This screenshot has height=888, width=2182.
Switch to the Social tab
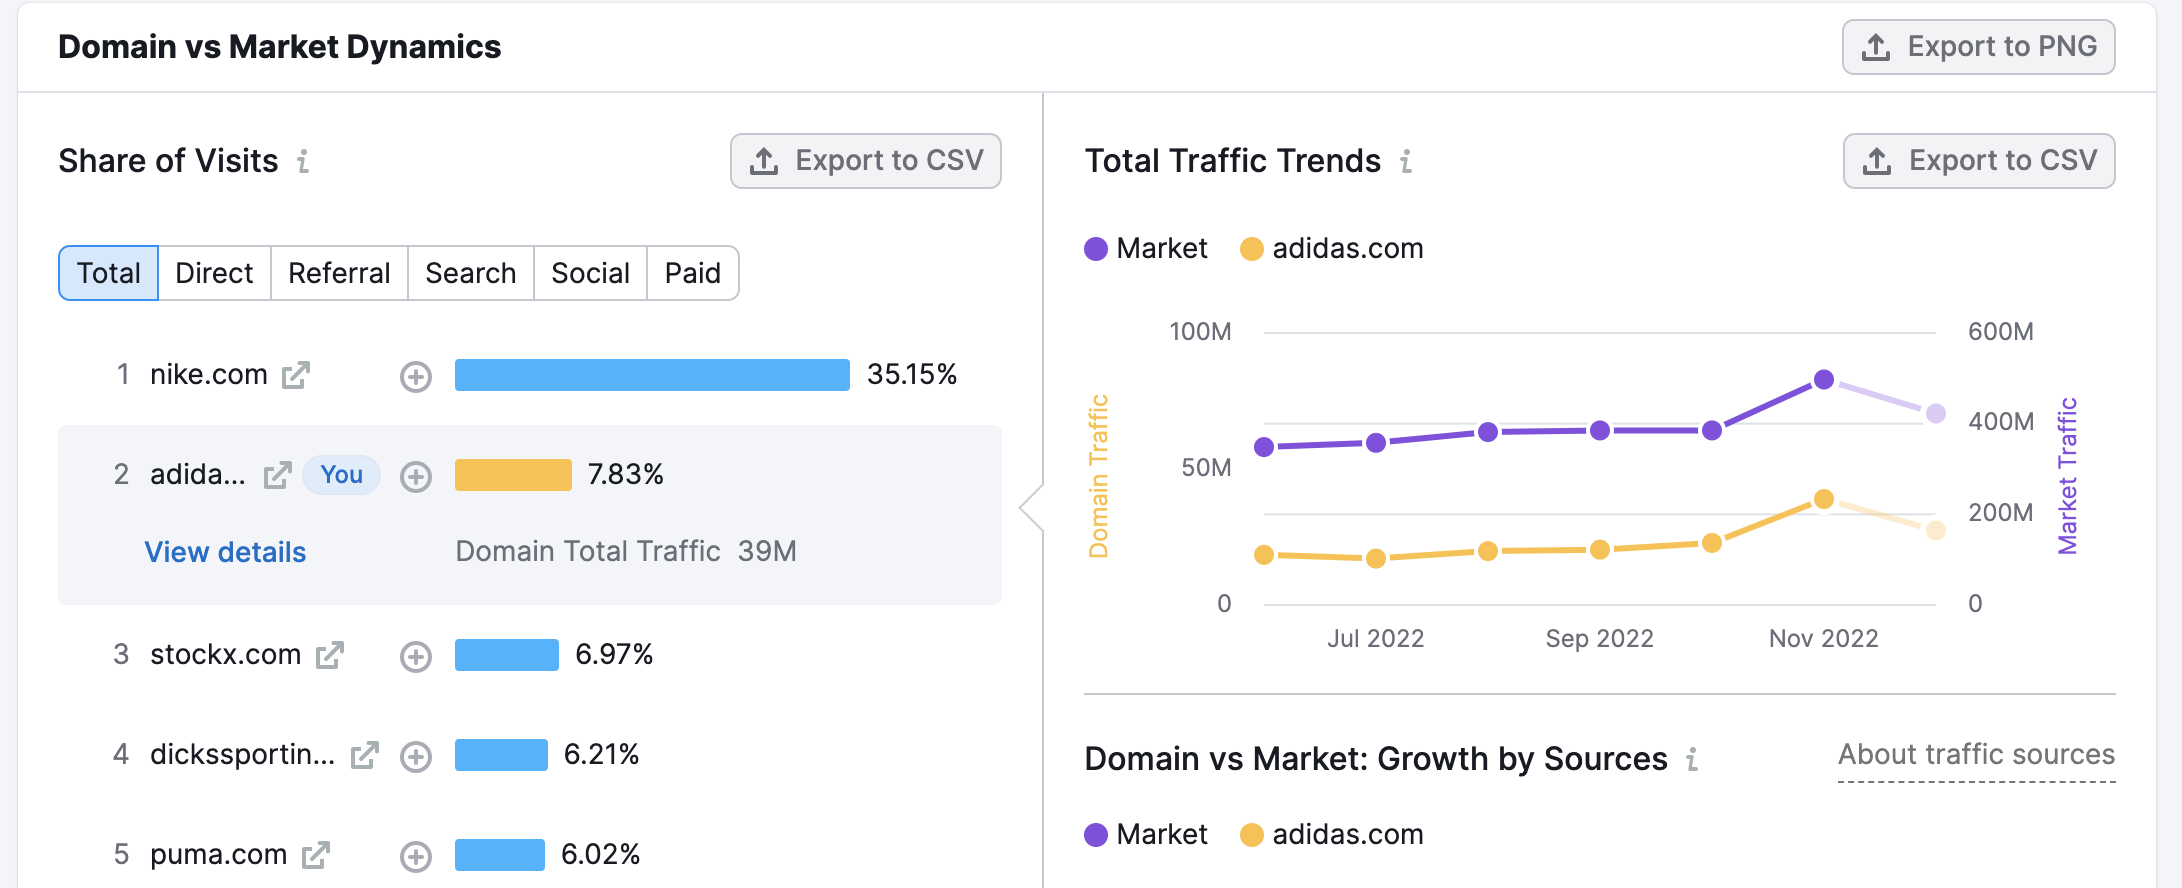pos(591,273)
